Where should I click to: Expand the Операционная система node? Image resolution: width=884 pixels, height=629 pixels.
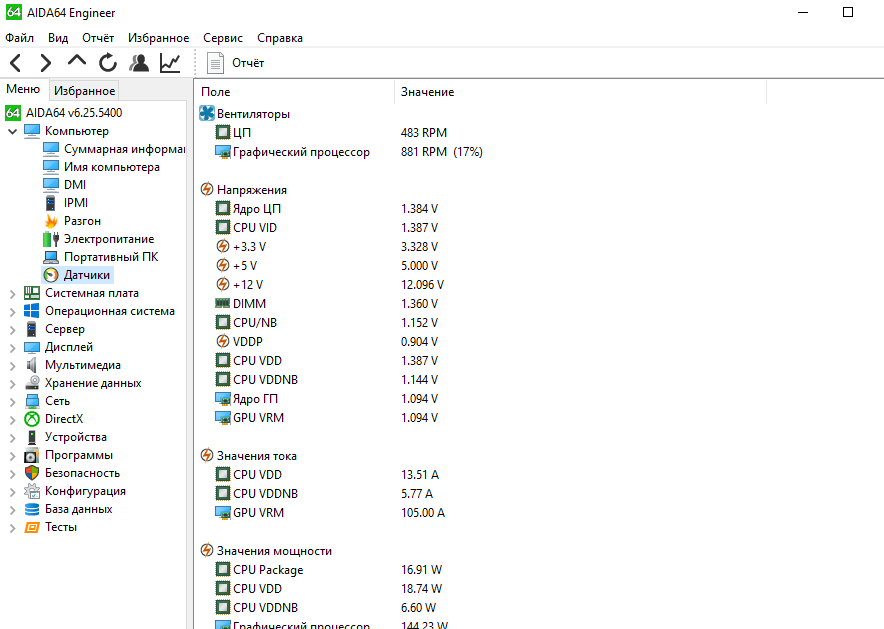[12, 312]
